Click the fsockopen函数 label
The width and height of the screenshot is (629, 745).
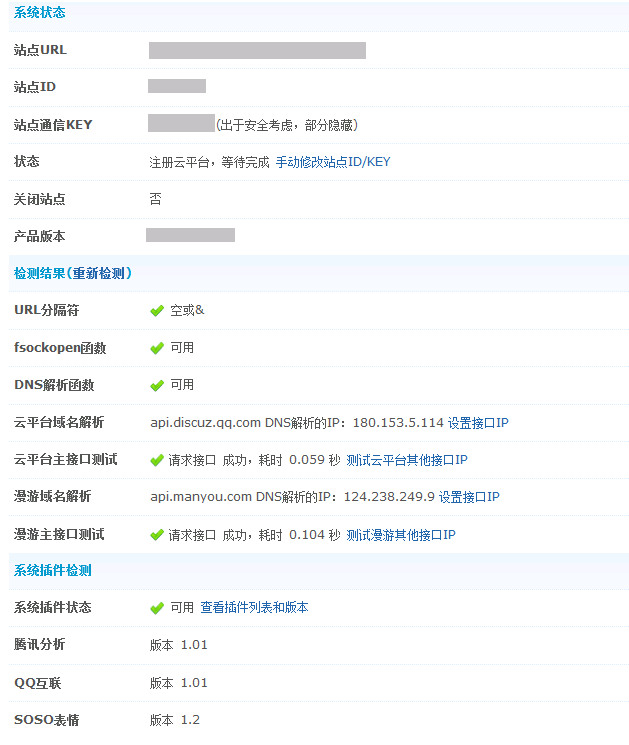point(60,348)
